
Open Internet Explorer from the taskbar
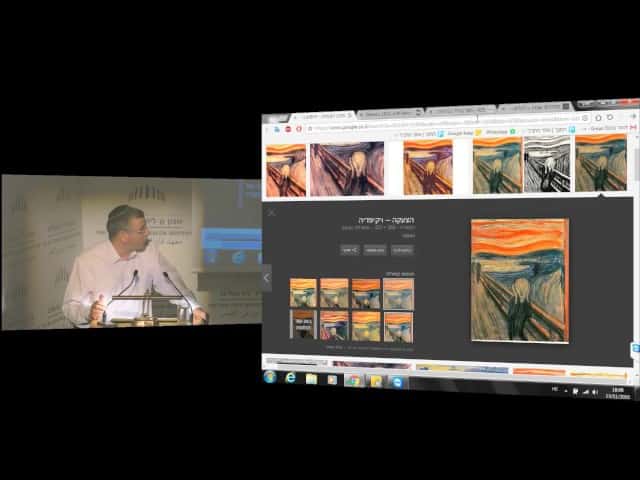[x=291, y=379]
